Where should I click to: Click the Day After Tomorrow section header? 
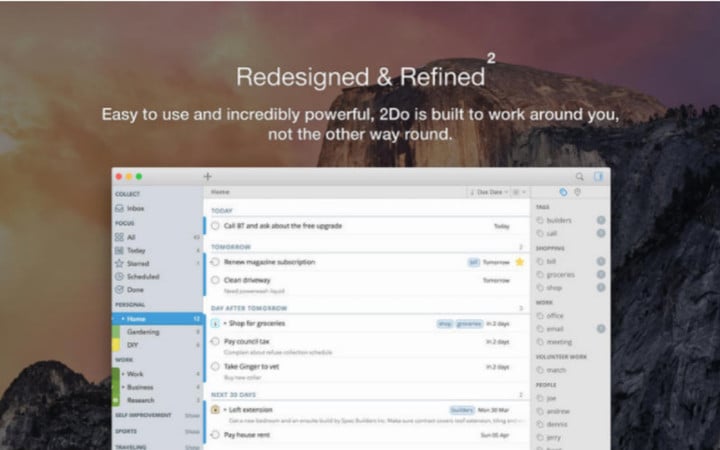pos(249,308)
